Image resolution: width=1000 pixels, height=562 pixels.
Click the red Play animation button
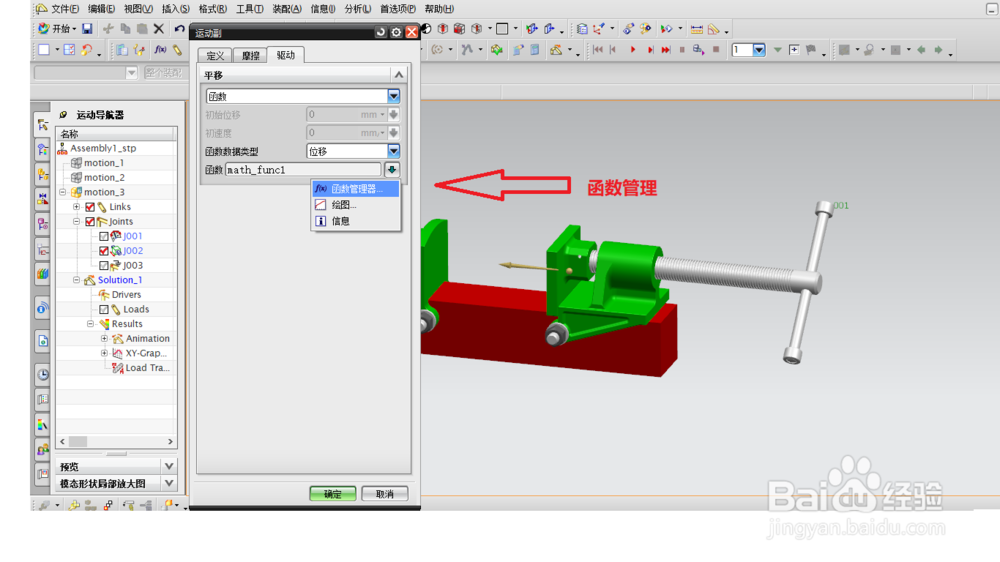pos(633,49)
